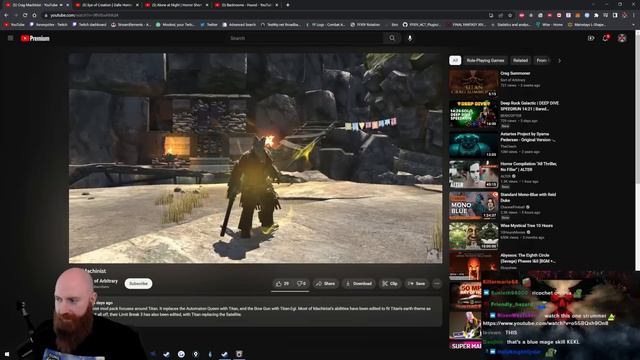Open Asterios Project video title
Screen dimensions: 640x360
point(527,137)
